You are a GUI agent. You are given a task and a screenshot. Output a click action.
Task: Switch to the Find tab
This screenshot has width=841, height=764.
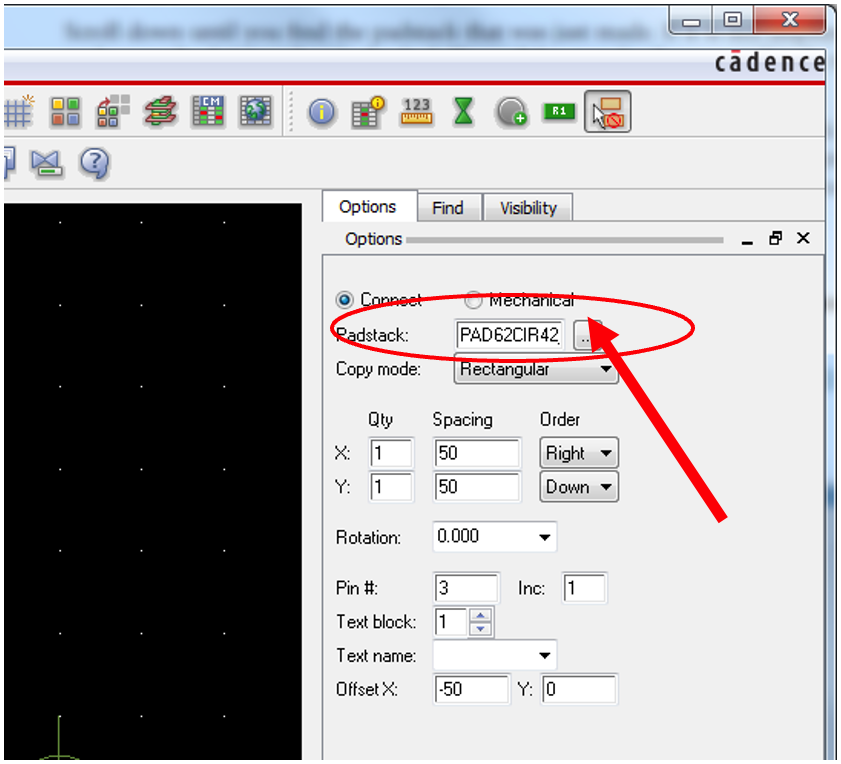pos(447,208)
